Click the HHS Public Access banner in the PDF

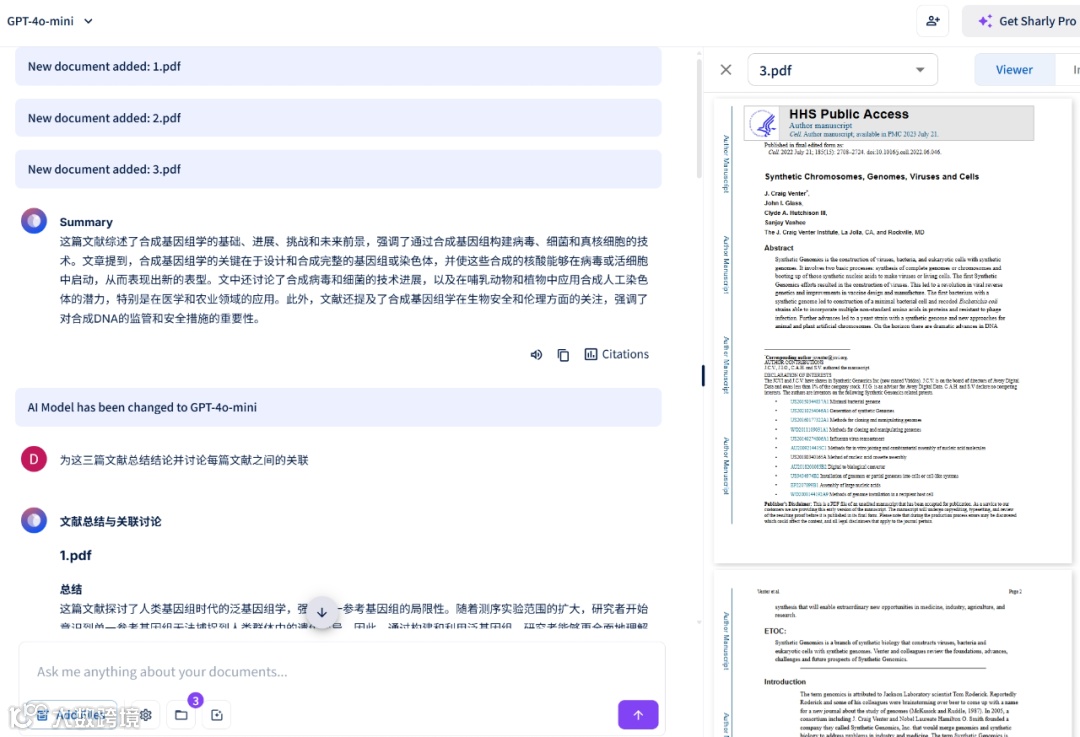[889, 123]
